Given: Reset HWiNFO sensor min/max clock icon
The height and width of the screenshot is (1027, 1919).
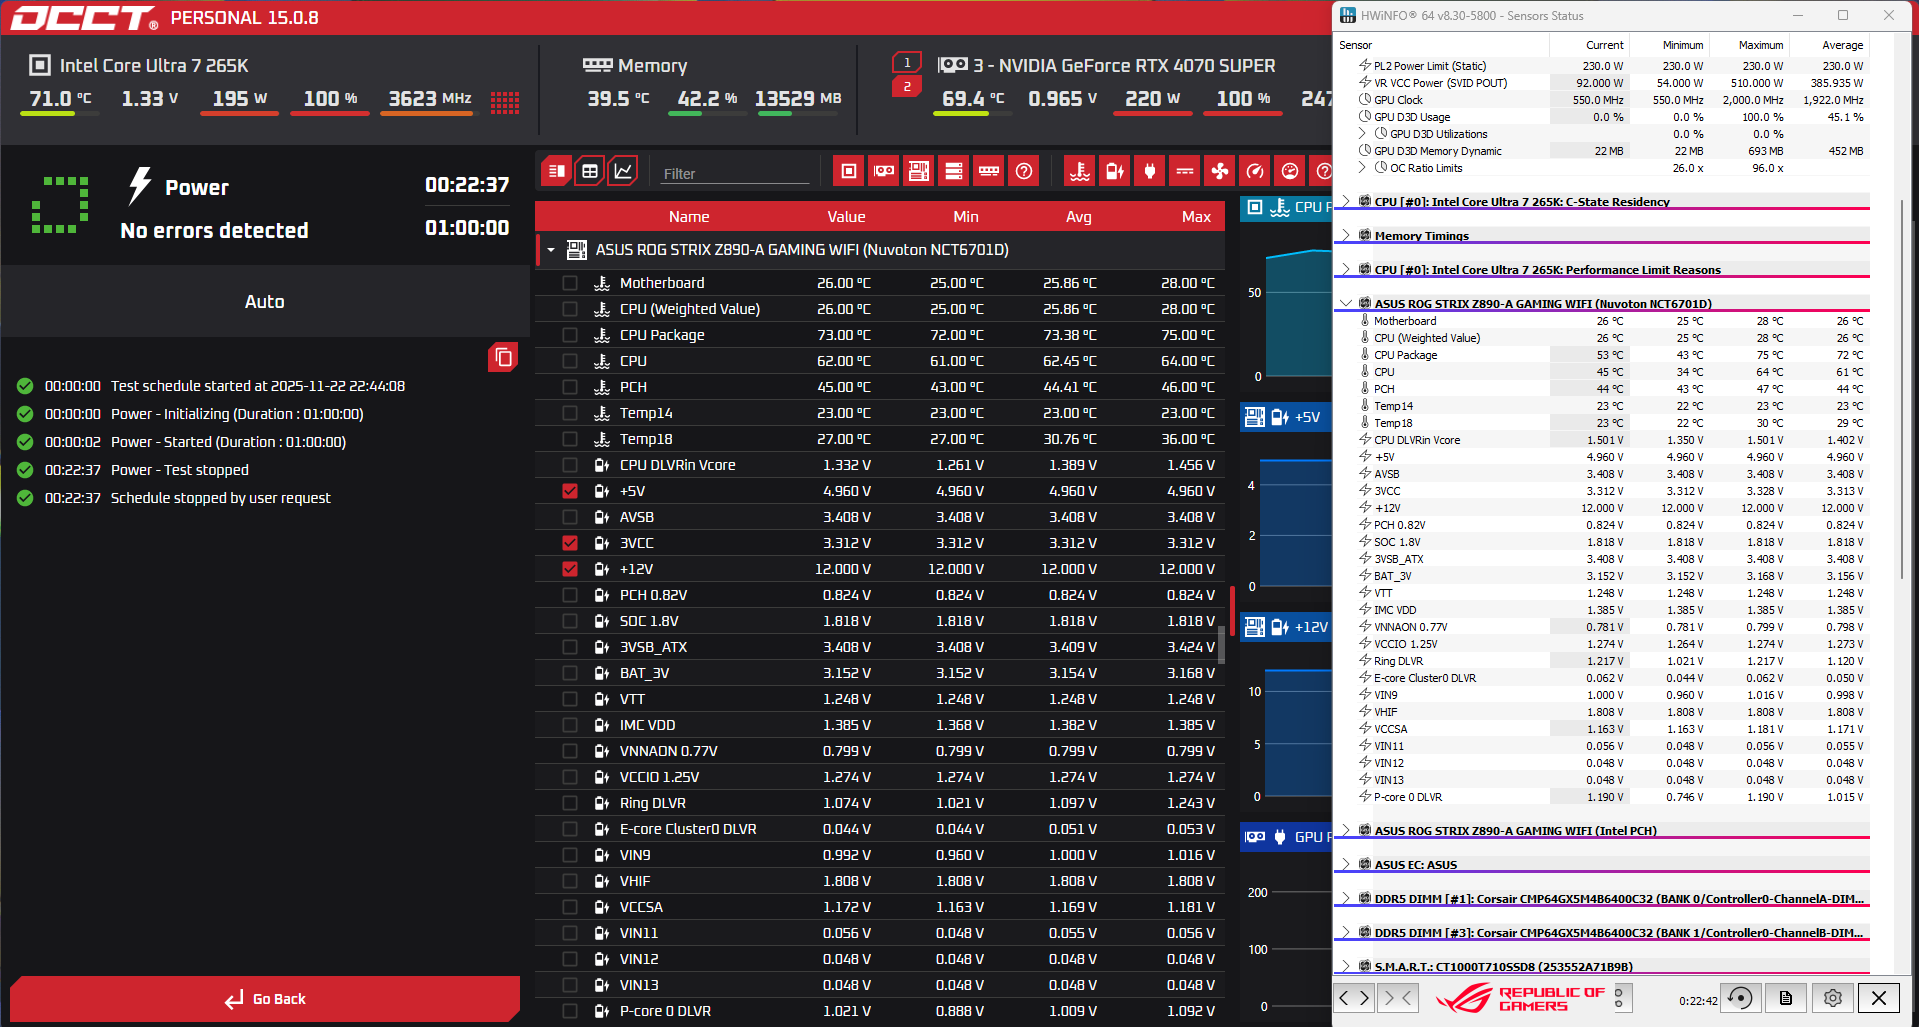Looking at the screenshot, I should pyautogui.click(x=1740, y=998).
